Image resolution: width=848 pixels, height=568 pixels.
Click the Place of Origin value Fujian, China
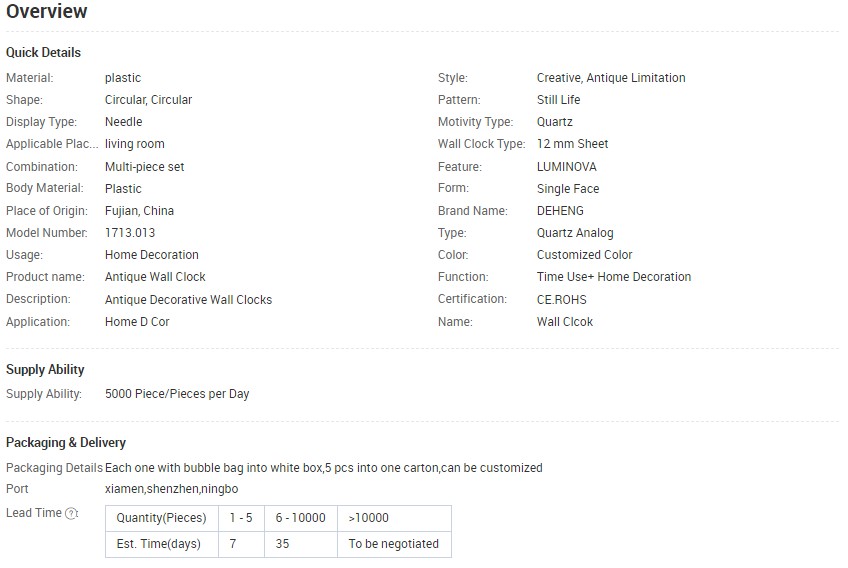(140, 210)
